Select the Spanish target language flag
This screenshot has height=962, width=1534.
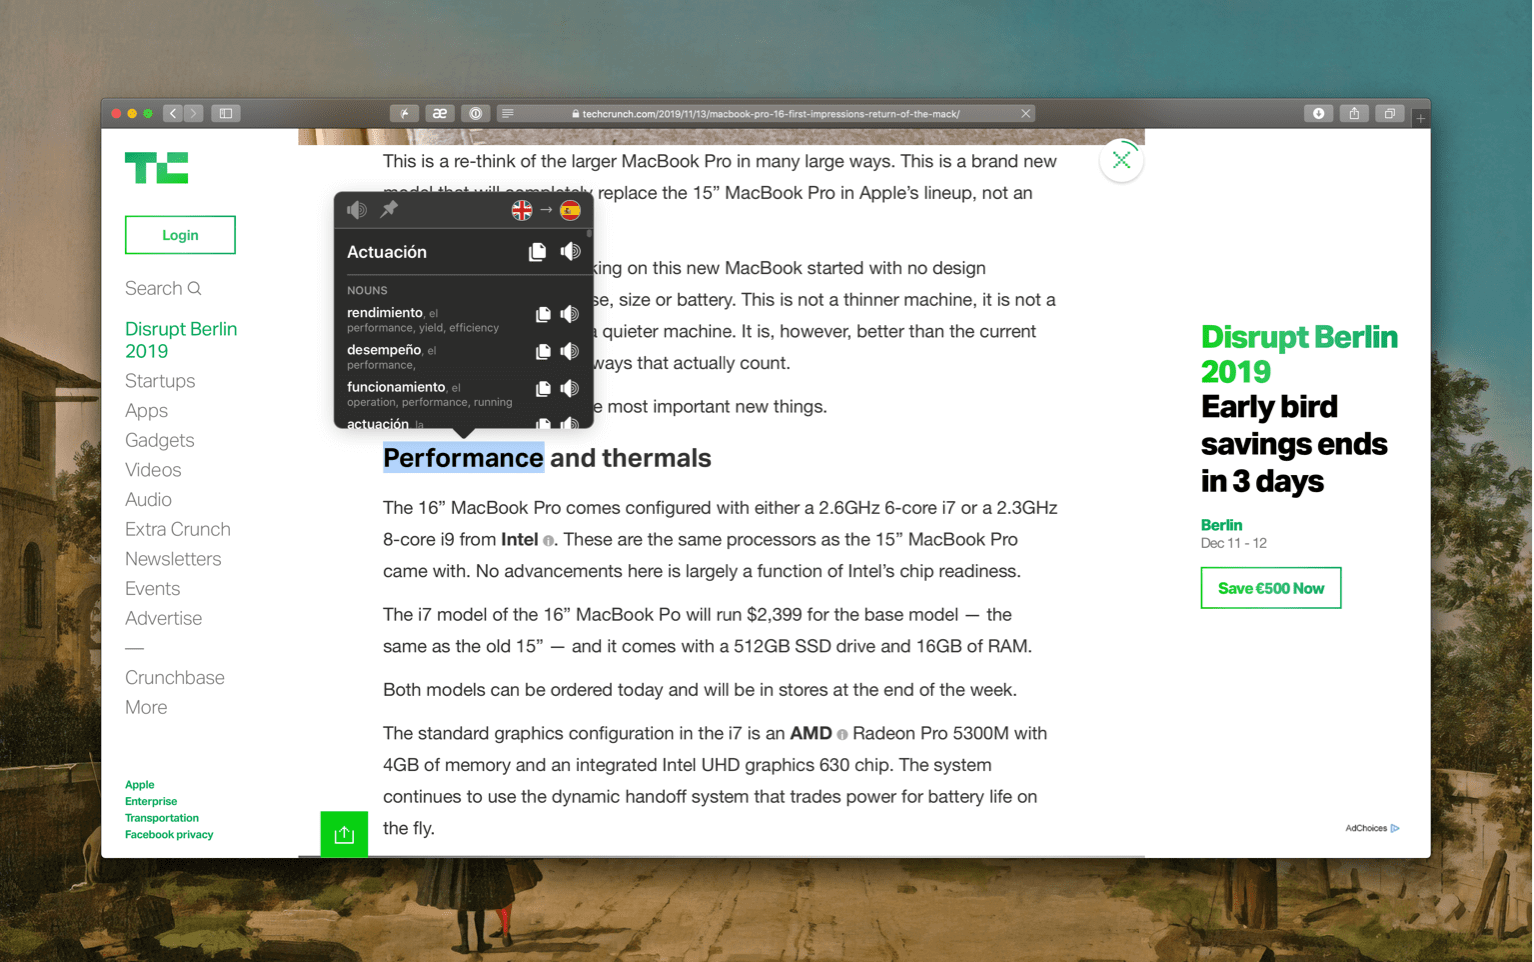click(x=570, y=210)
